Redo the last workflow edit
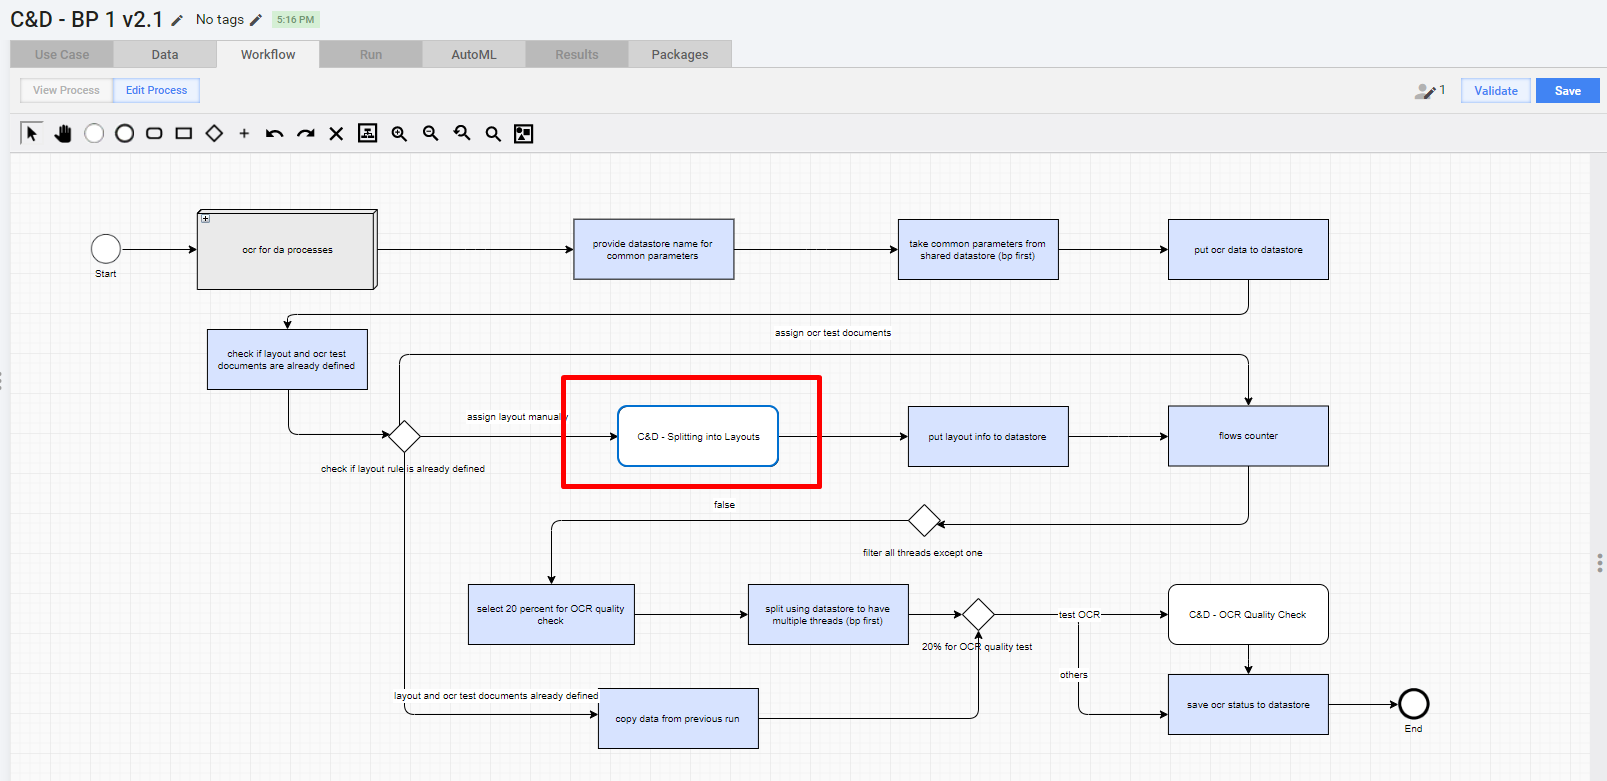 (306, 133)
